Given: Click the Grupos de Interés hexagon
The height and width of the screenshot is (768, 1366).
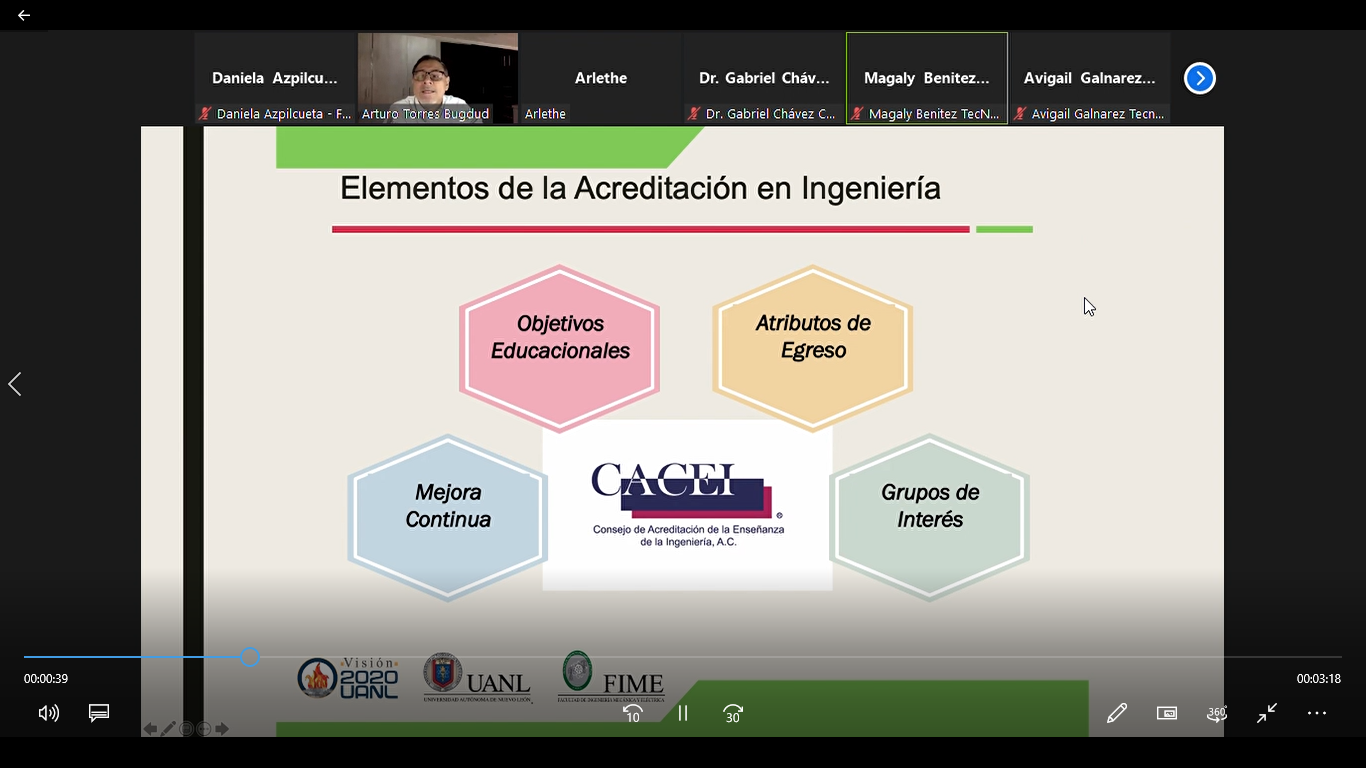Looking at the screenshot, I should pyautogui.click(x=930, y=517).
